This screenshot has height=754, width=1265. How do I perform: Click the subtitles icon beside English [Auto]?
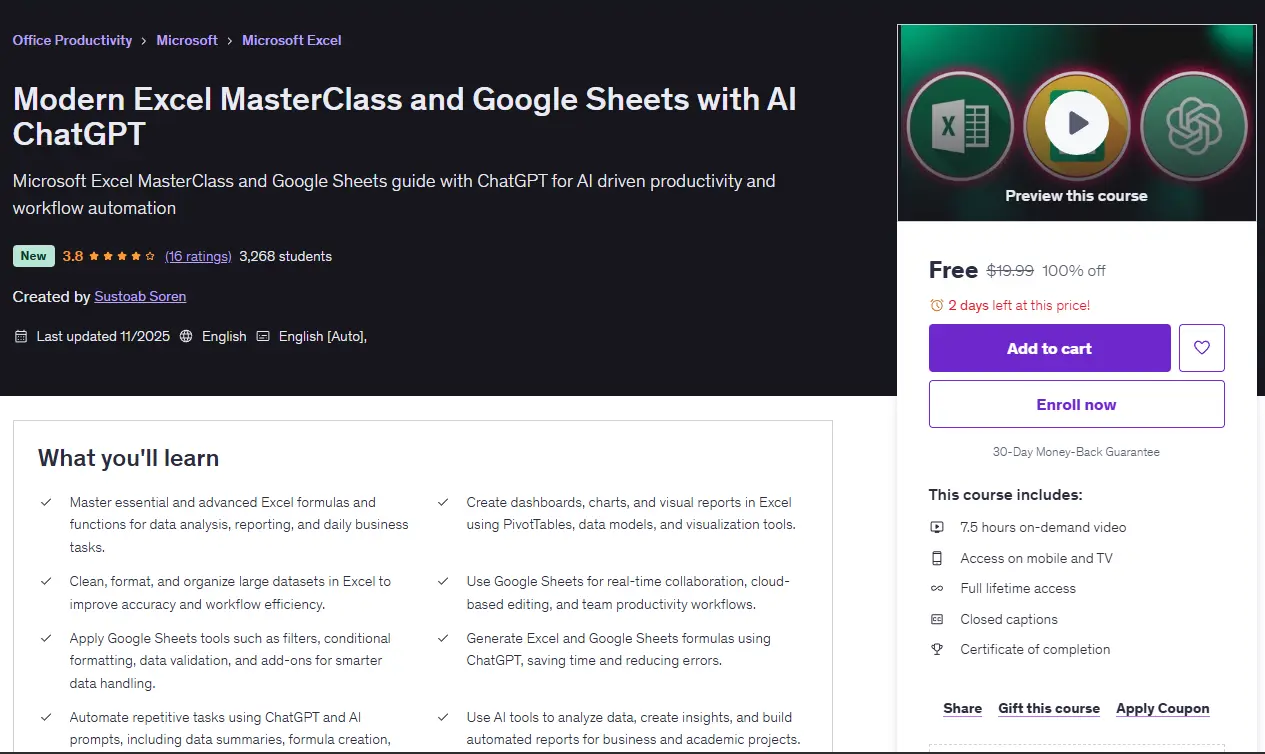coord(263,336)
